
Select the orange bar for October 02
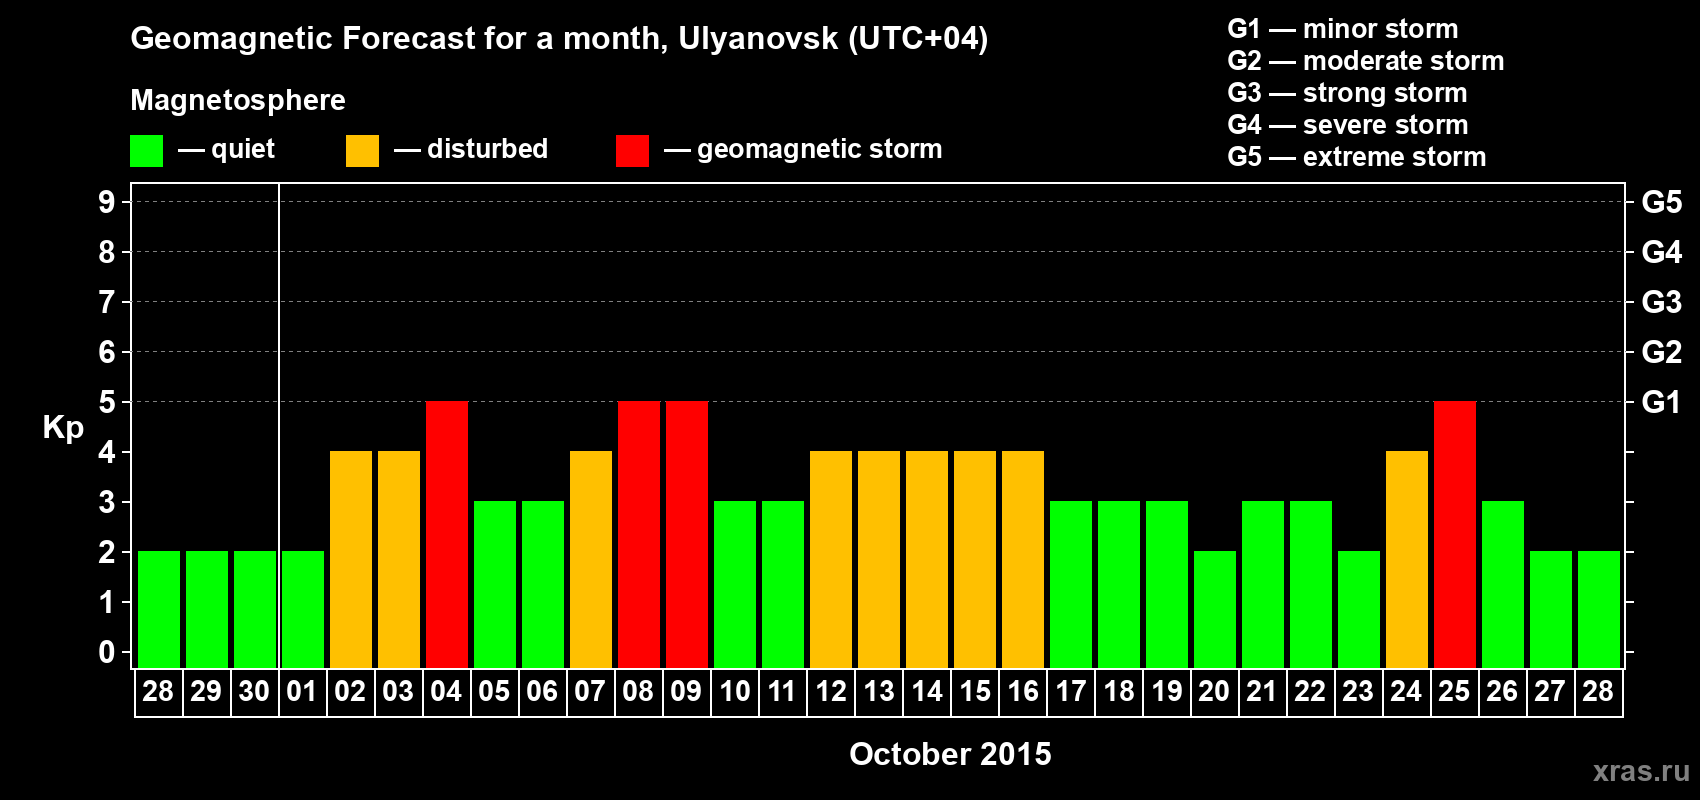tap(350, 559)
